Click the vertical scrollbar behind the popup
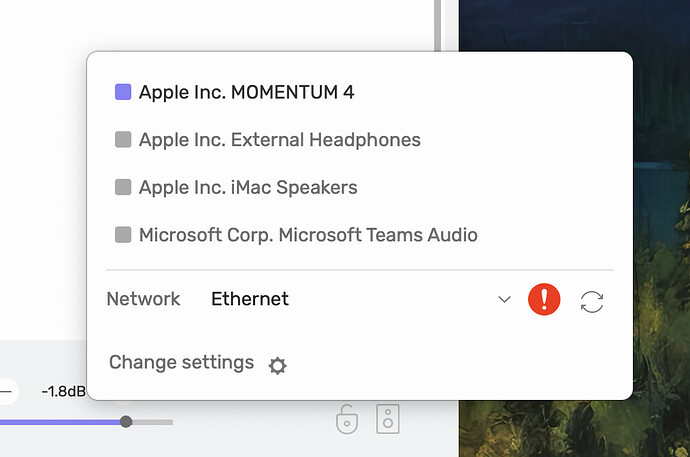The height and width of the screenshot is (457, 690). point(437,25)
